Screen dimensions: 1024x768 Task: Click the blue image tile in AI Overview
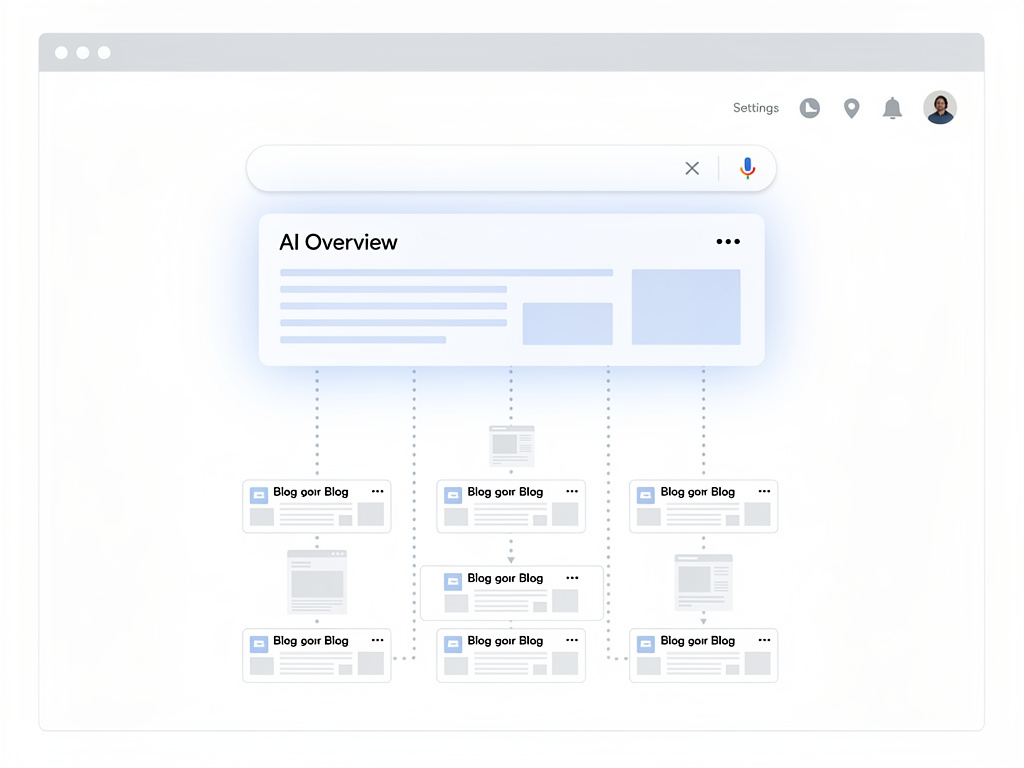pyautogui.click(x=686, y=306)
